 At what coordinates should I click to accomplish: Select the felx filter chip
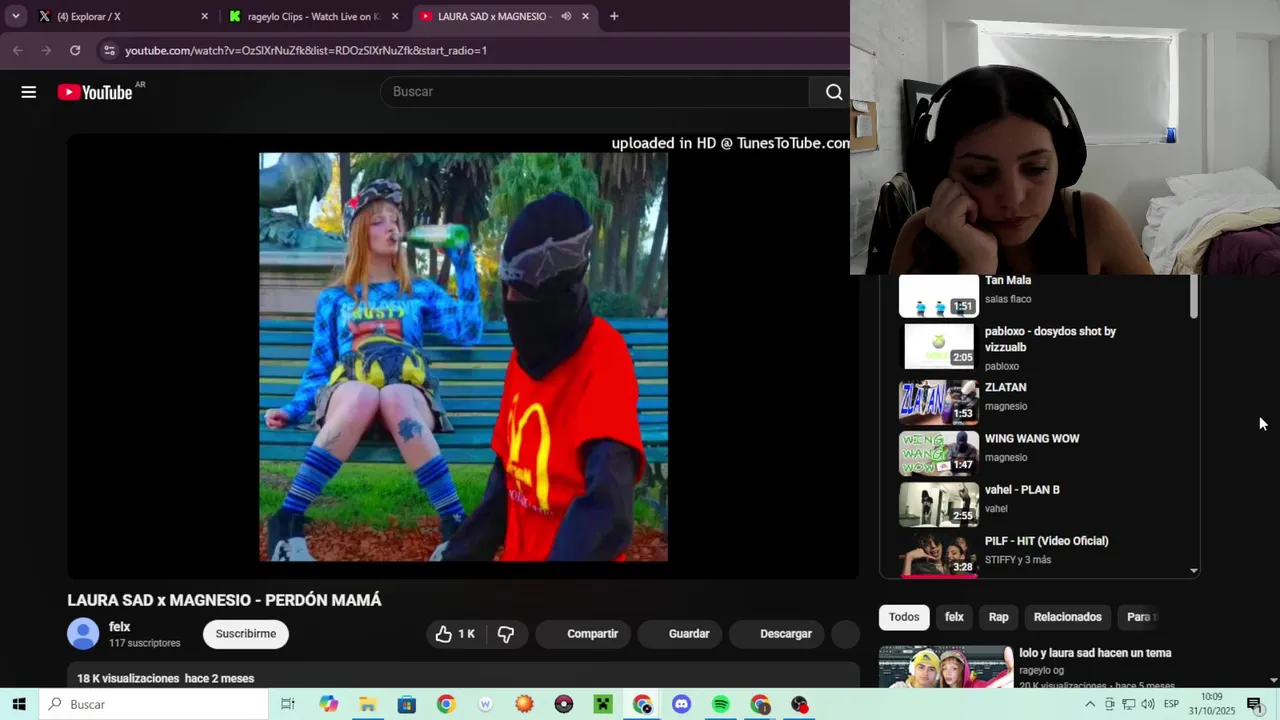point(954,617)
